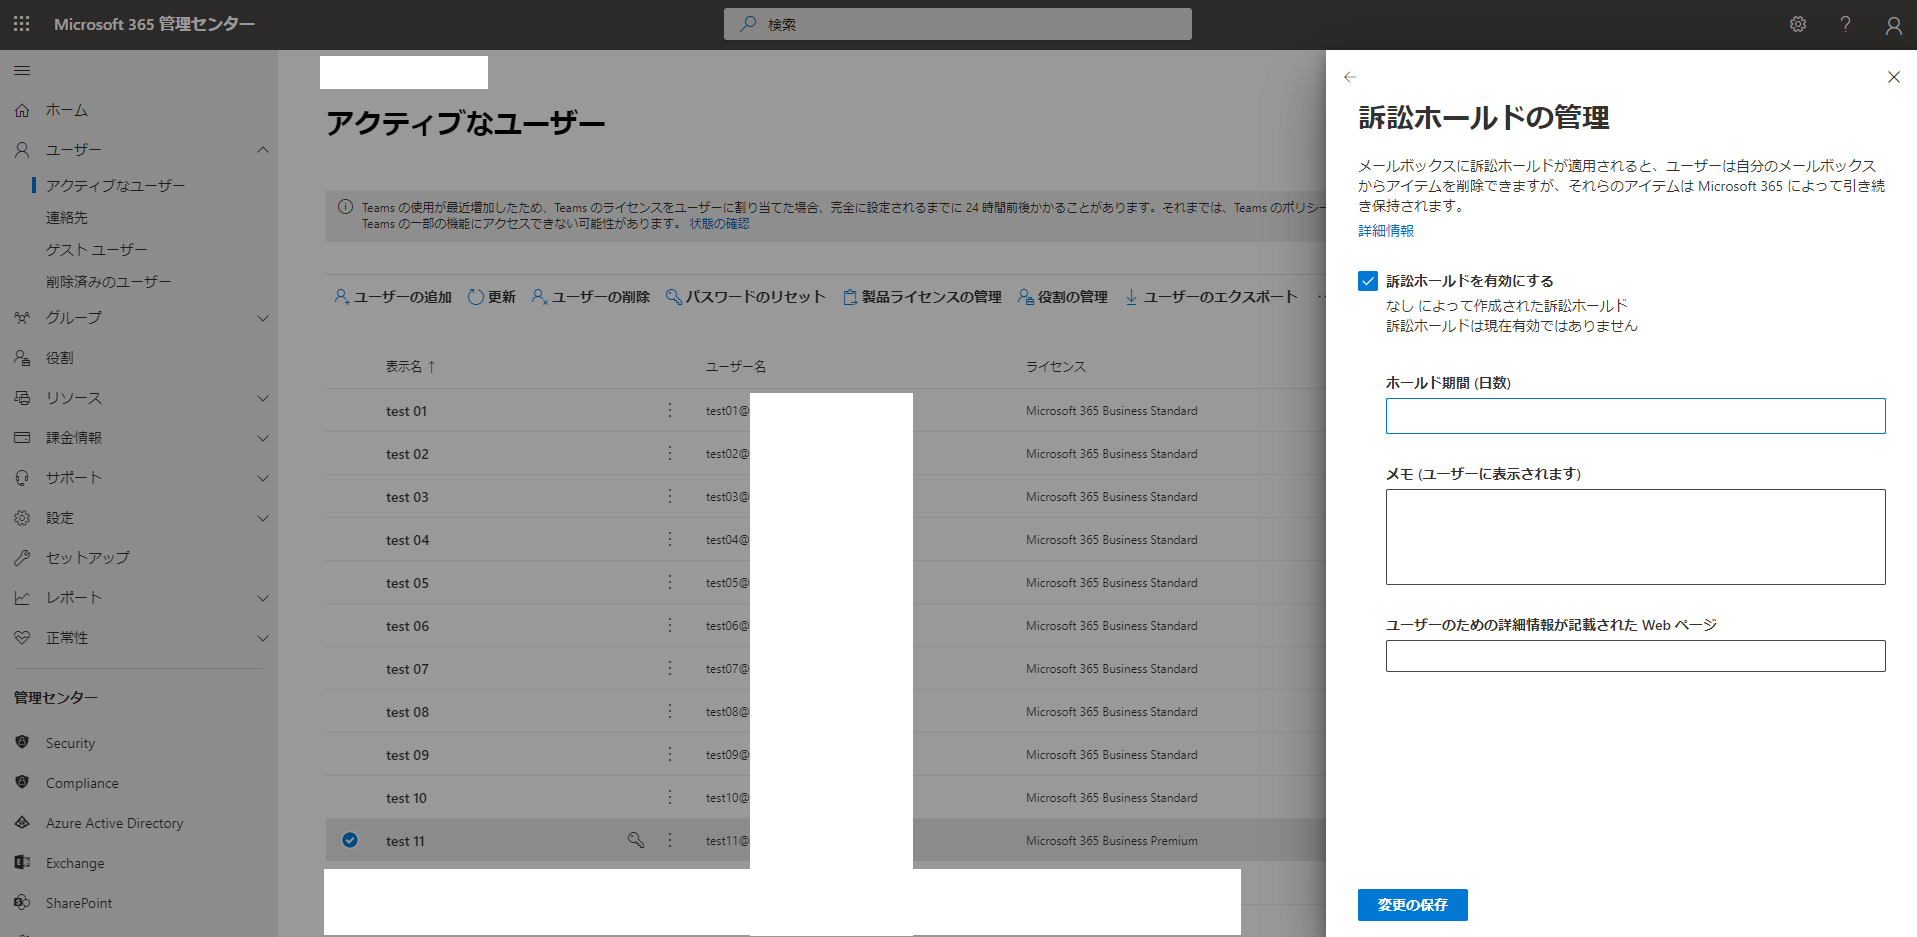Sort by ライセンス column header

[1056, 367]
